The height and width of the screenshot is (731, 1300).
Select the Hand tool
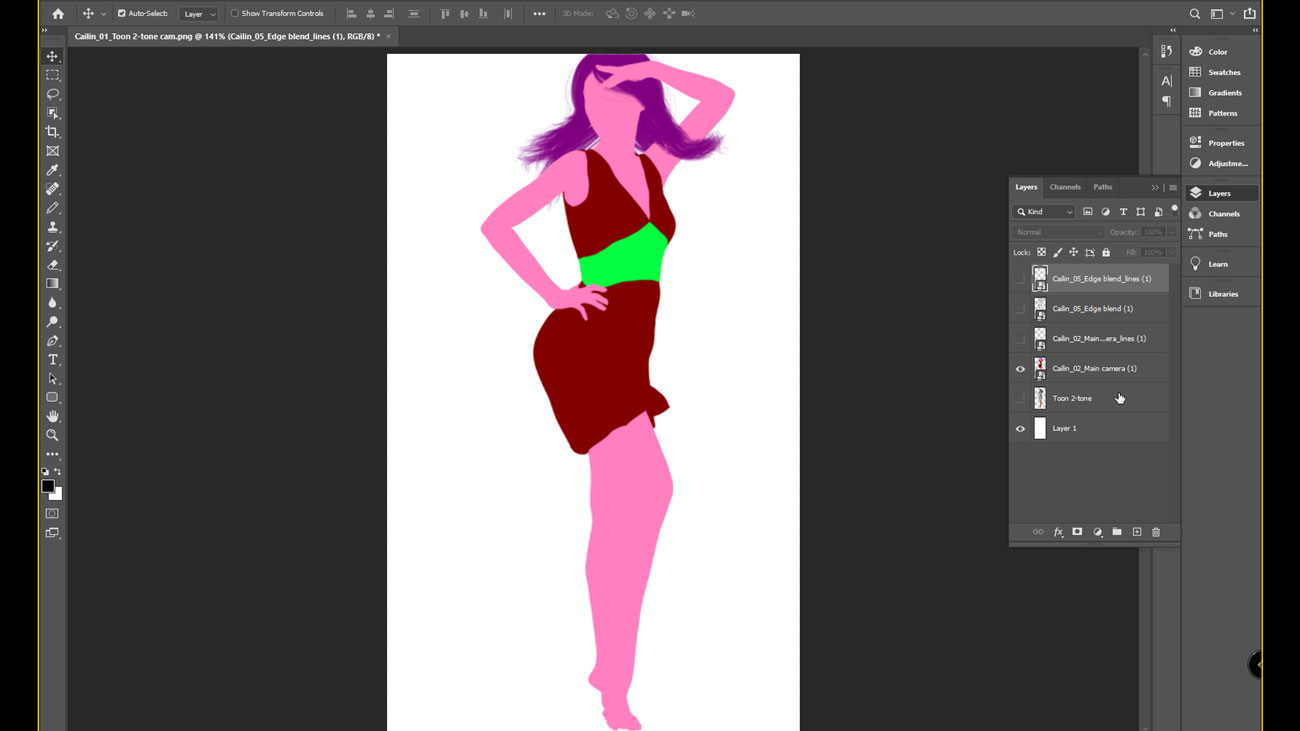pos(53,416)
